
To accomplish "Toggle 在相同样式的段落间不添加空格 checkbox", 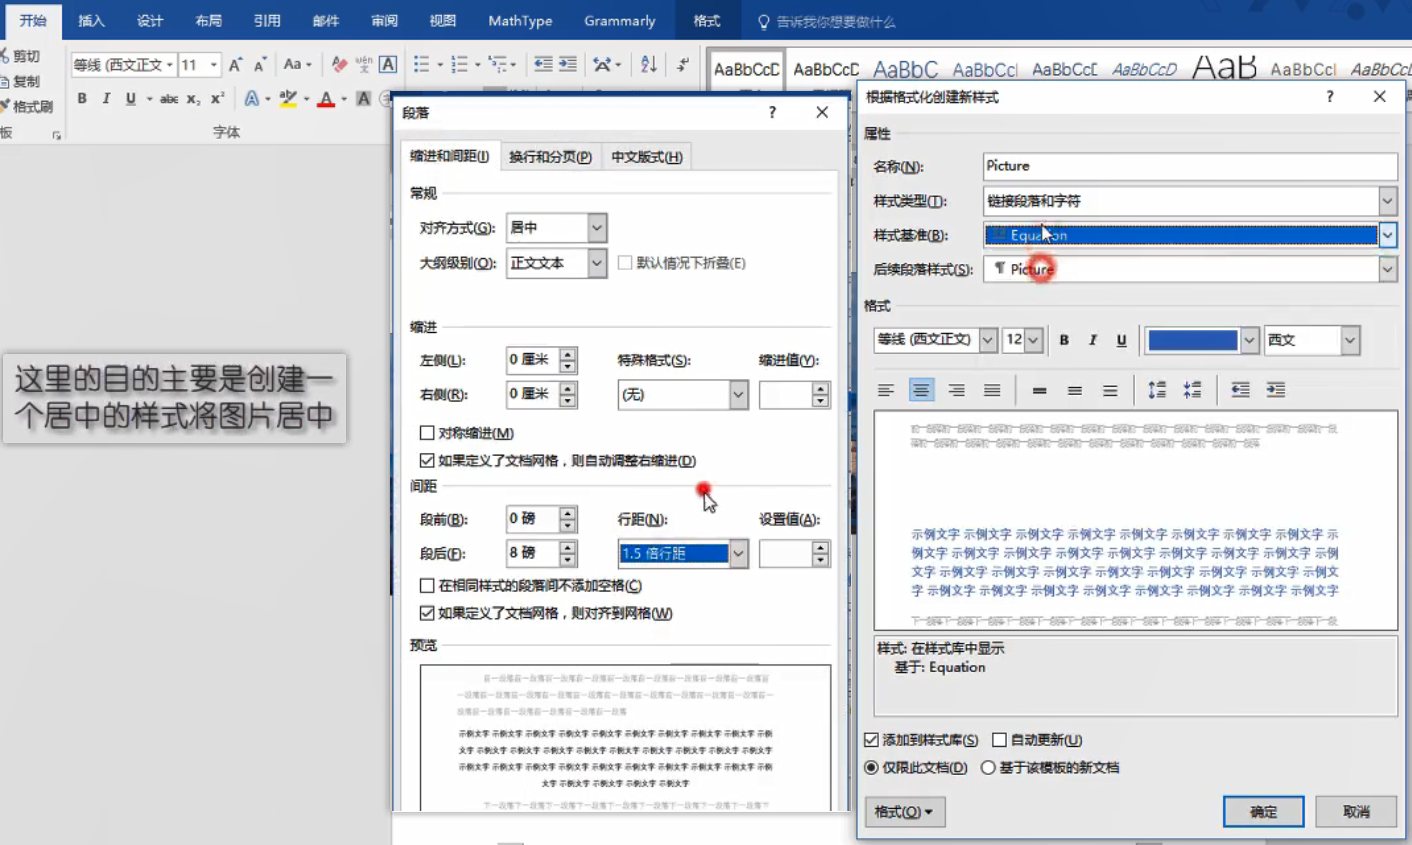I will (427, 586).
